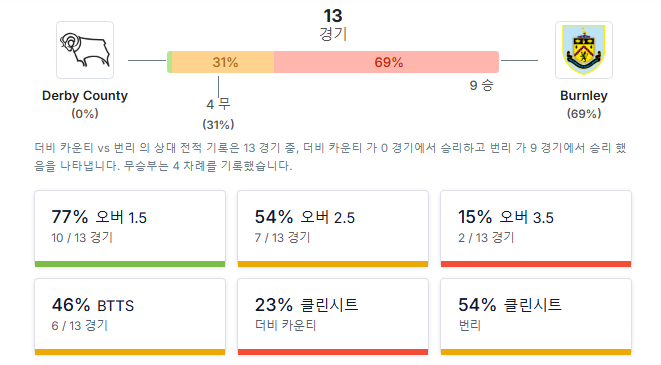Open the 23% 클린시트 더비 카운티 card
The width and height of the screenshot is (661, 365).
point(333,317)
